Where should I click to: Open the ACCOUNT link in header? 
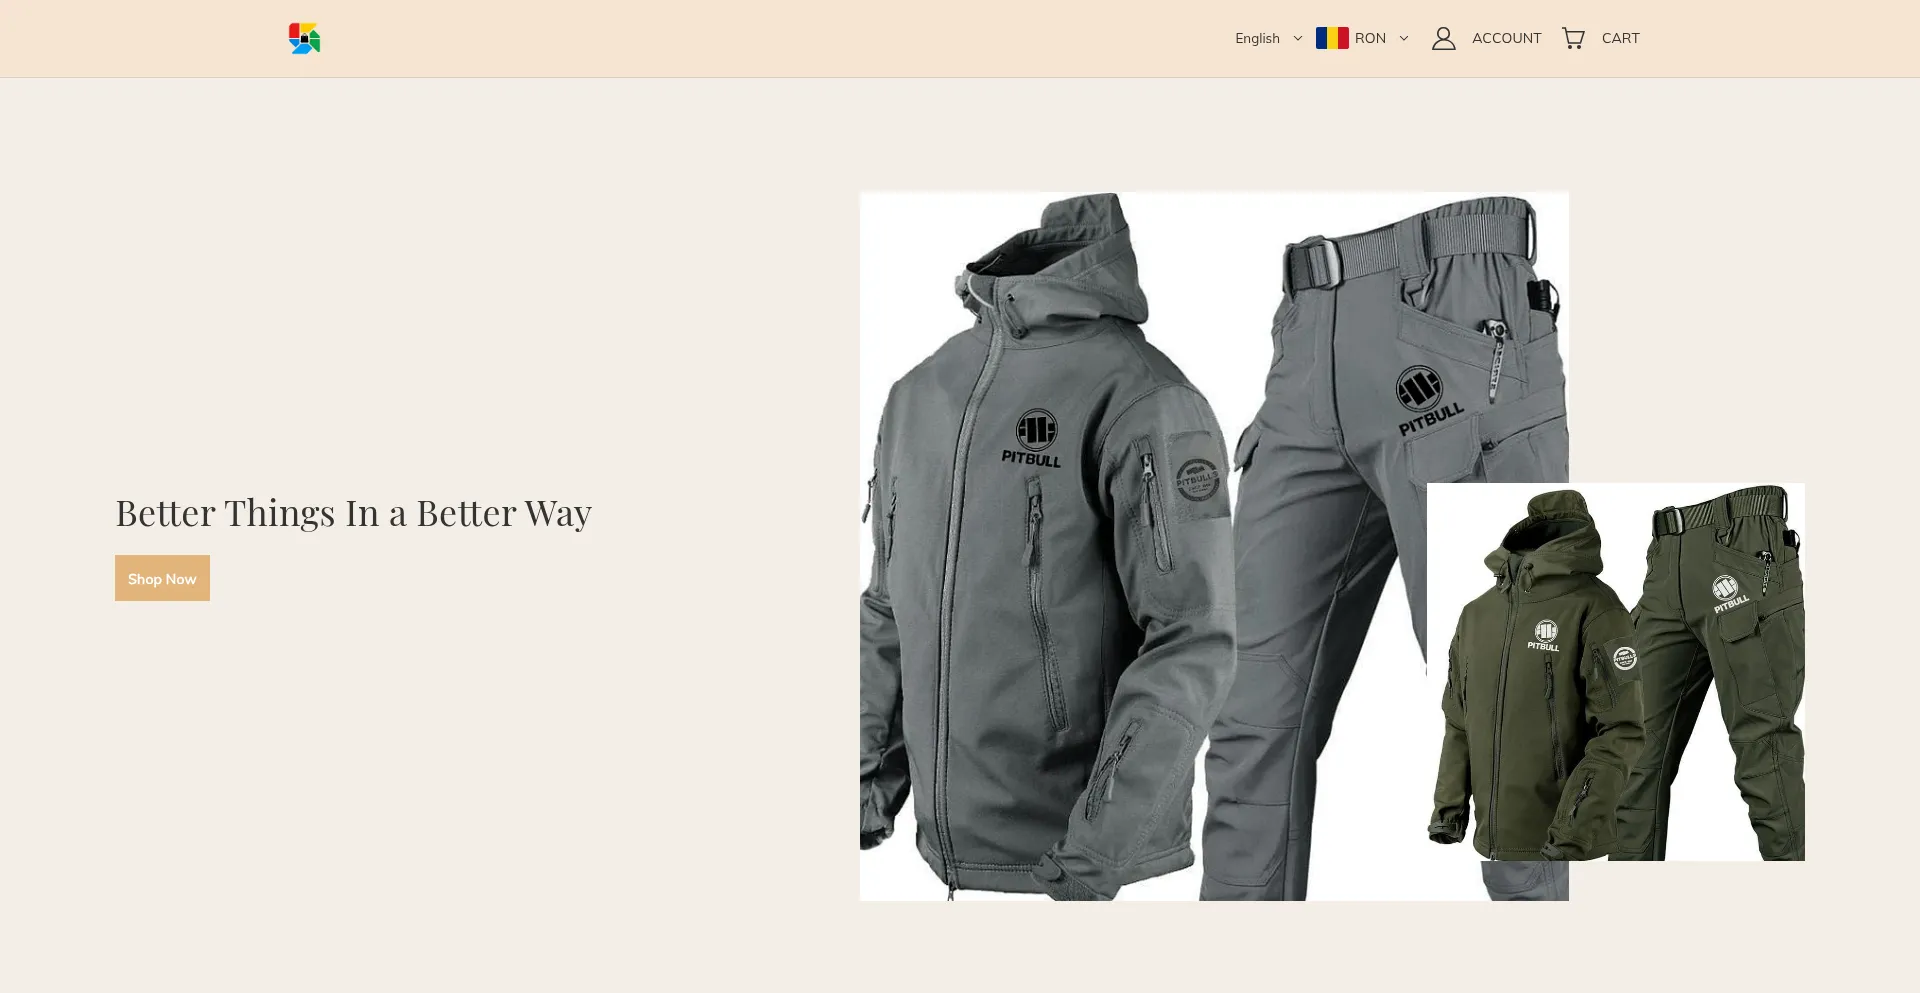[1506, 38]
